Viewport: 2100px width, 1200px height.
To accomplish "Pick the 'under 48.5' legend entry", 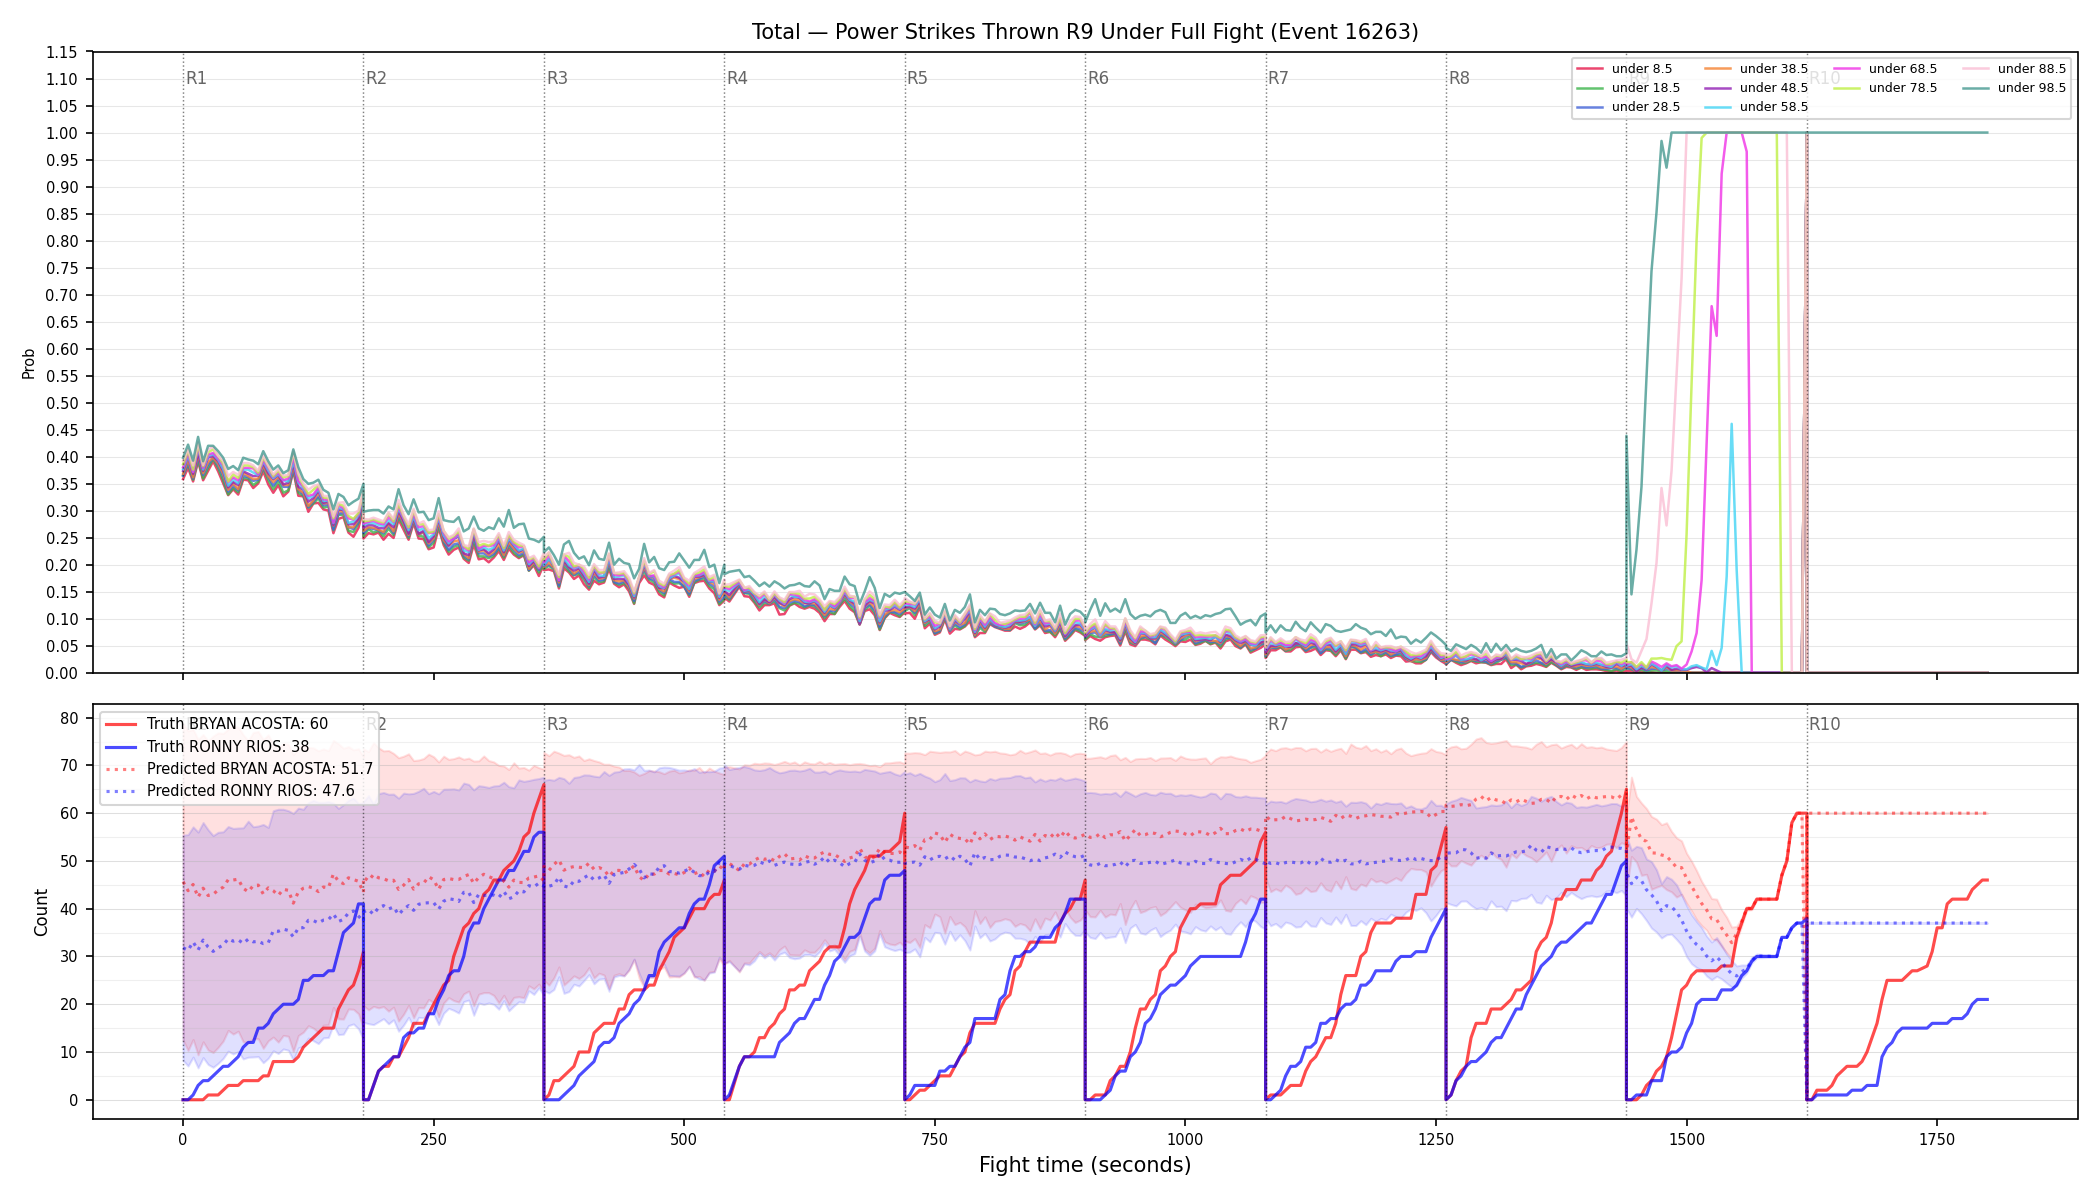I will tap(1757, 88).
